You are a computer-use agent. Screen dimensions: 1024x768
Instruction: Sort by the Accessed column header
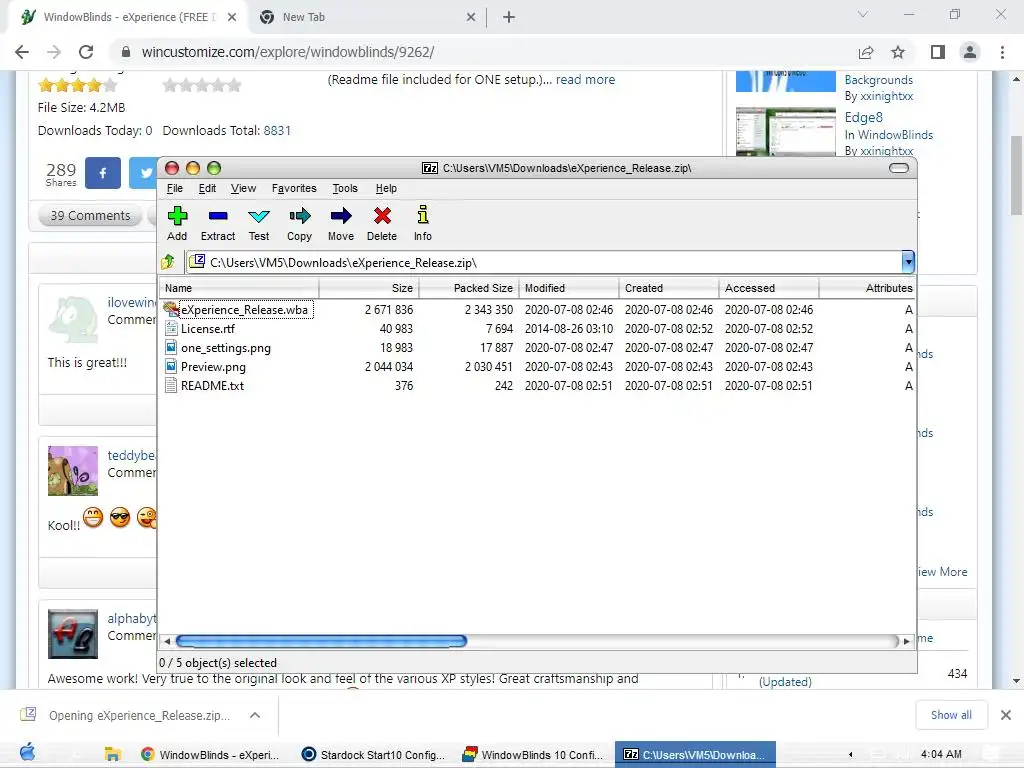769,288
